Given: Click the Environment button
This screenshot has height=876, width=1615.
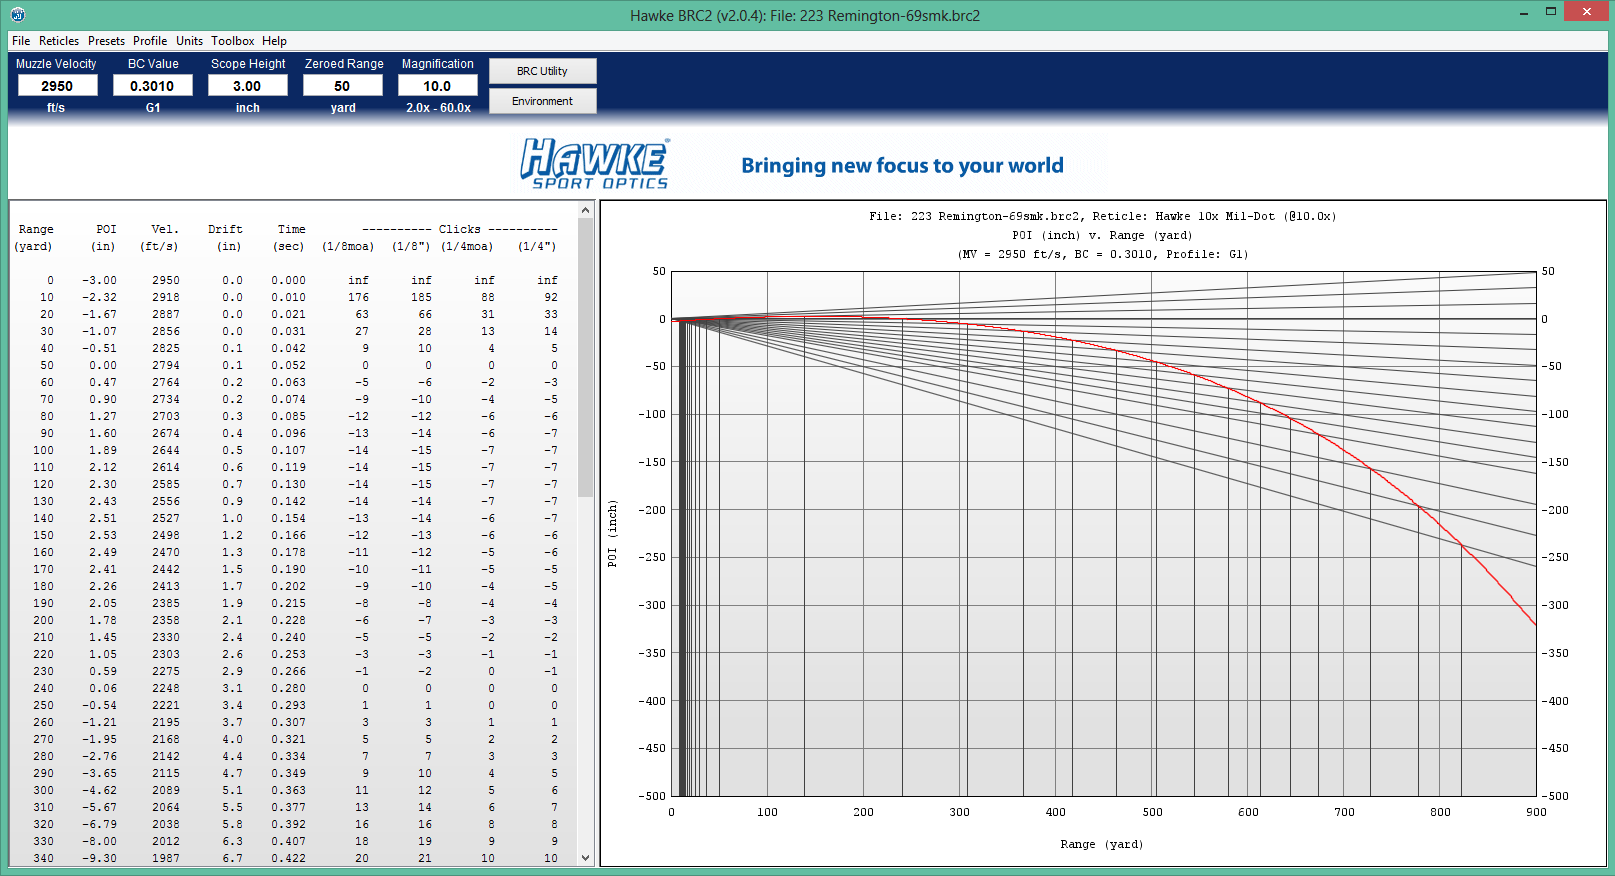Looking at the screenshot, I should point(543,101).
